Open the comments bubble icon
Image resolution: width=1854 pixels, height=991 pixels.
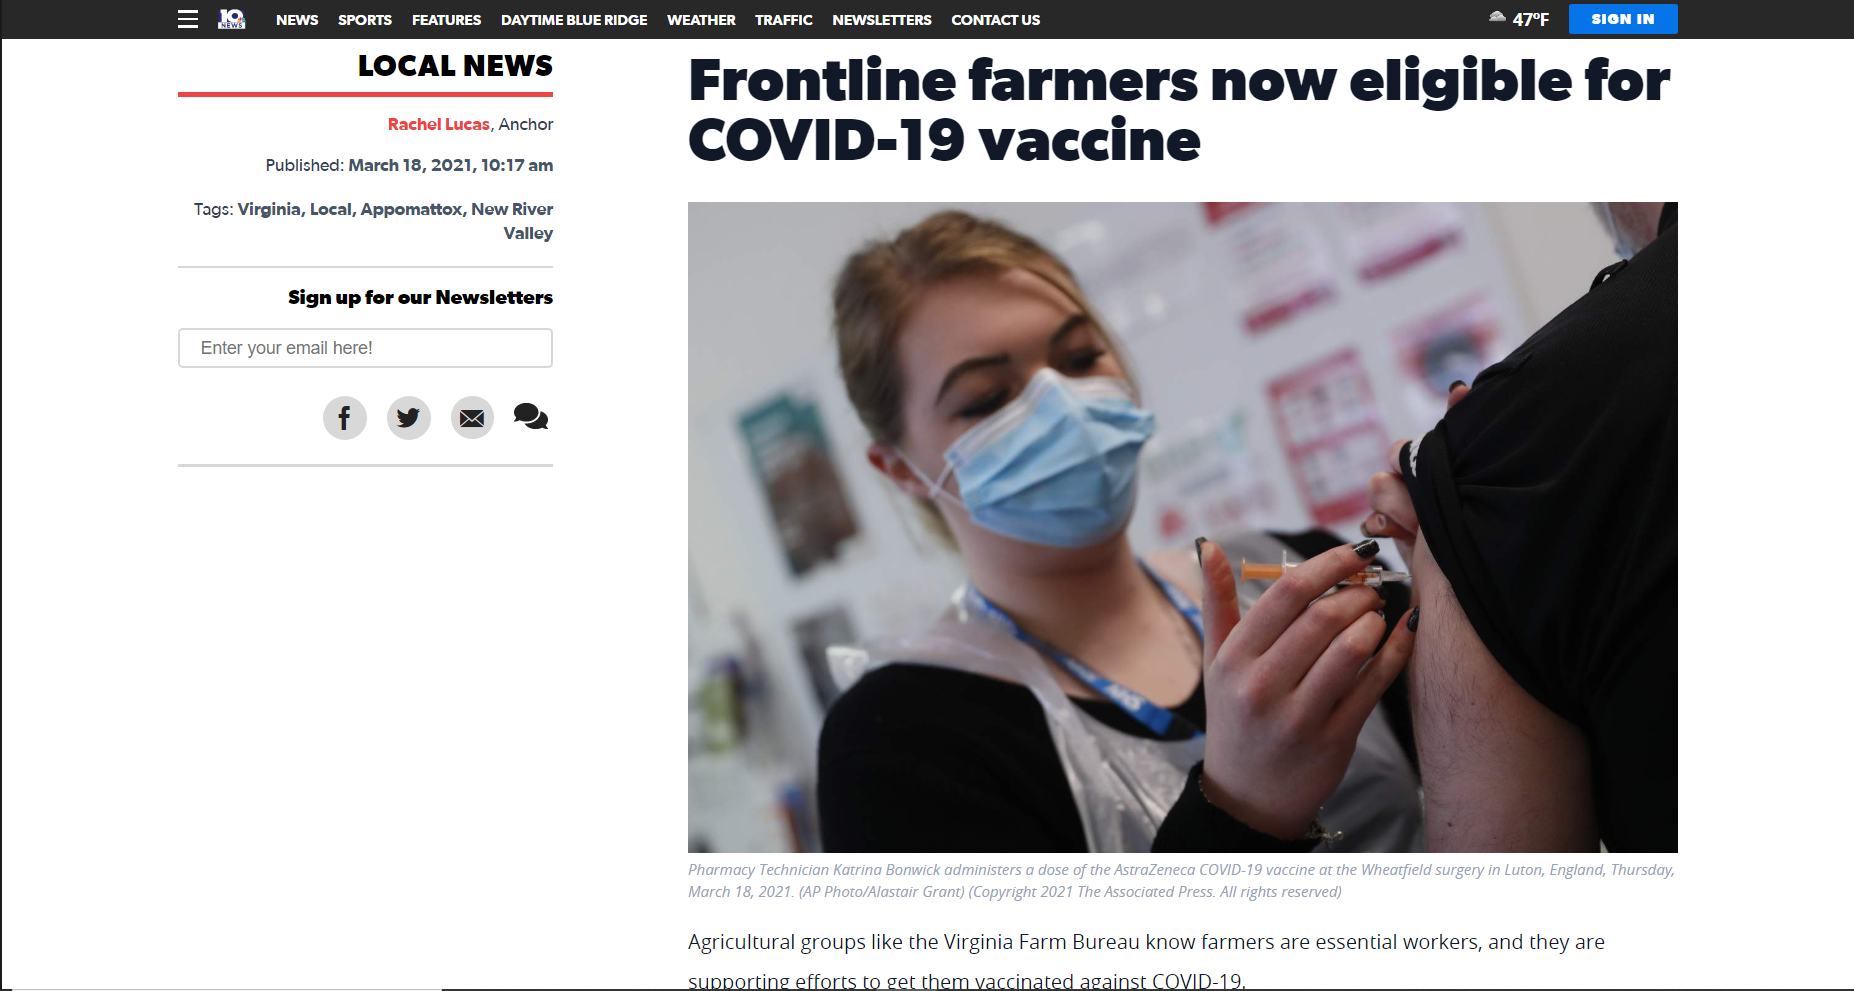point(531,416)
